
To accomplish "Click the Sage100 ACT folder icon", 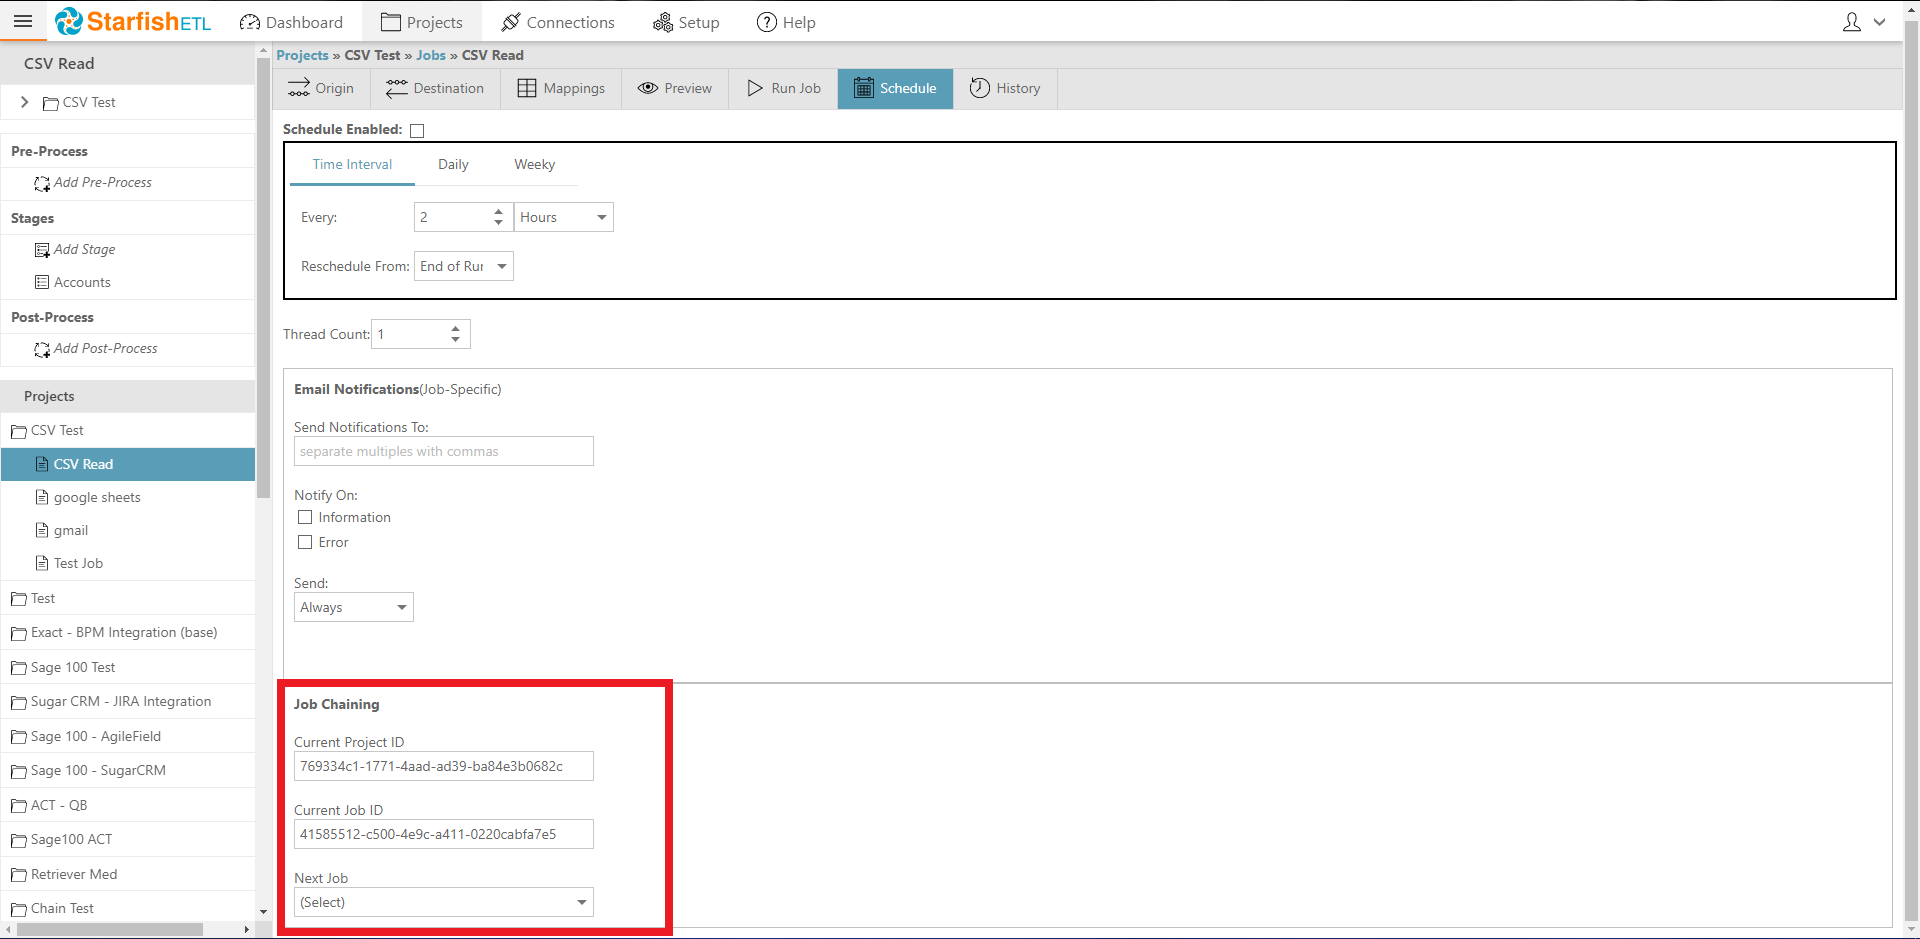I will click(18, 840).
